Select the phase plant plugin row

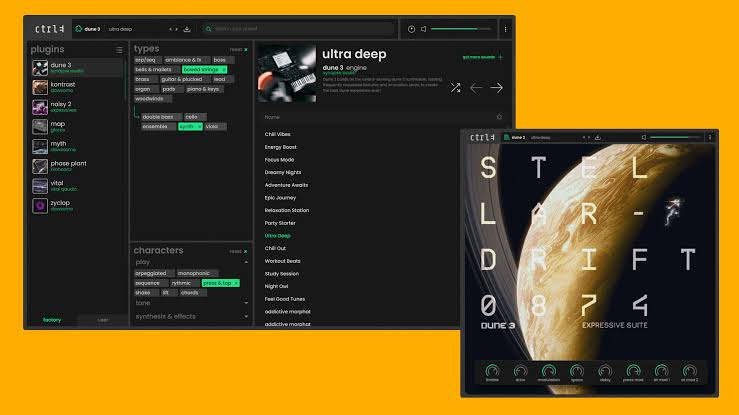(x=77, y=166)
